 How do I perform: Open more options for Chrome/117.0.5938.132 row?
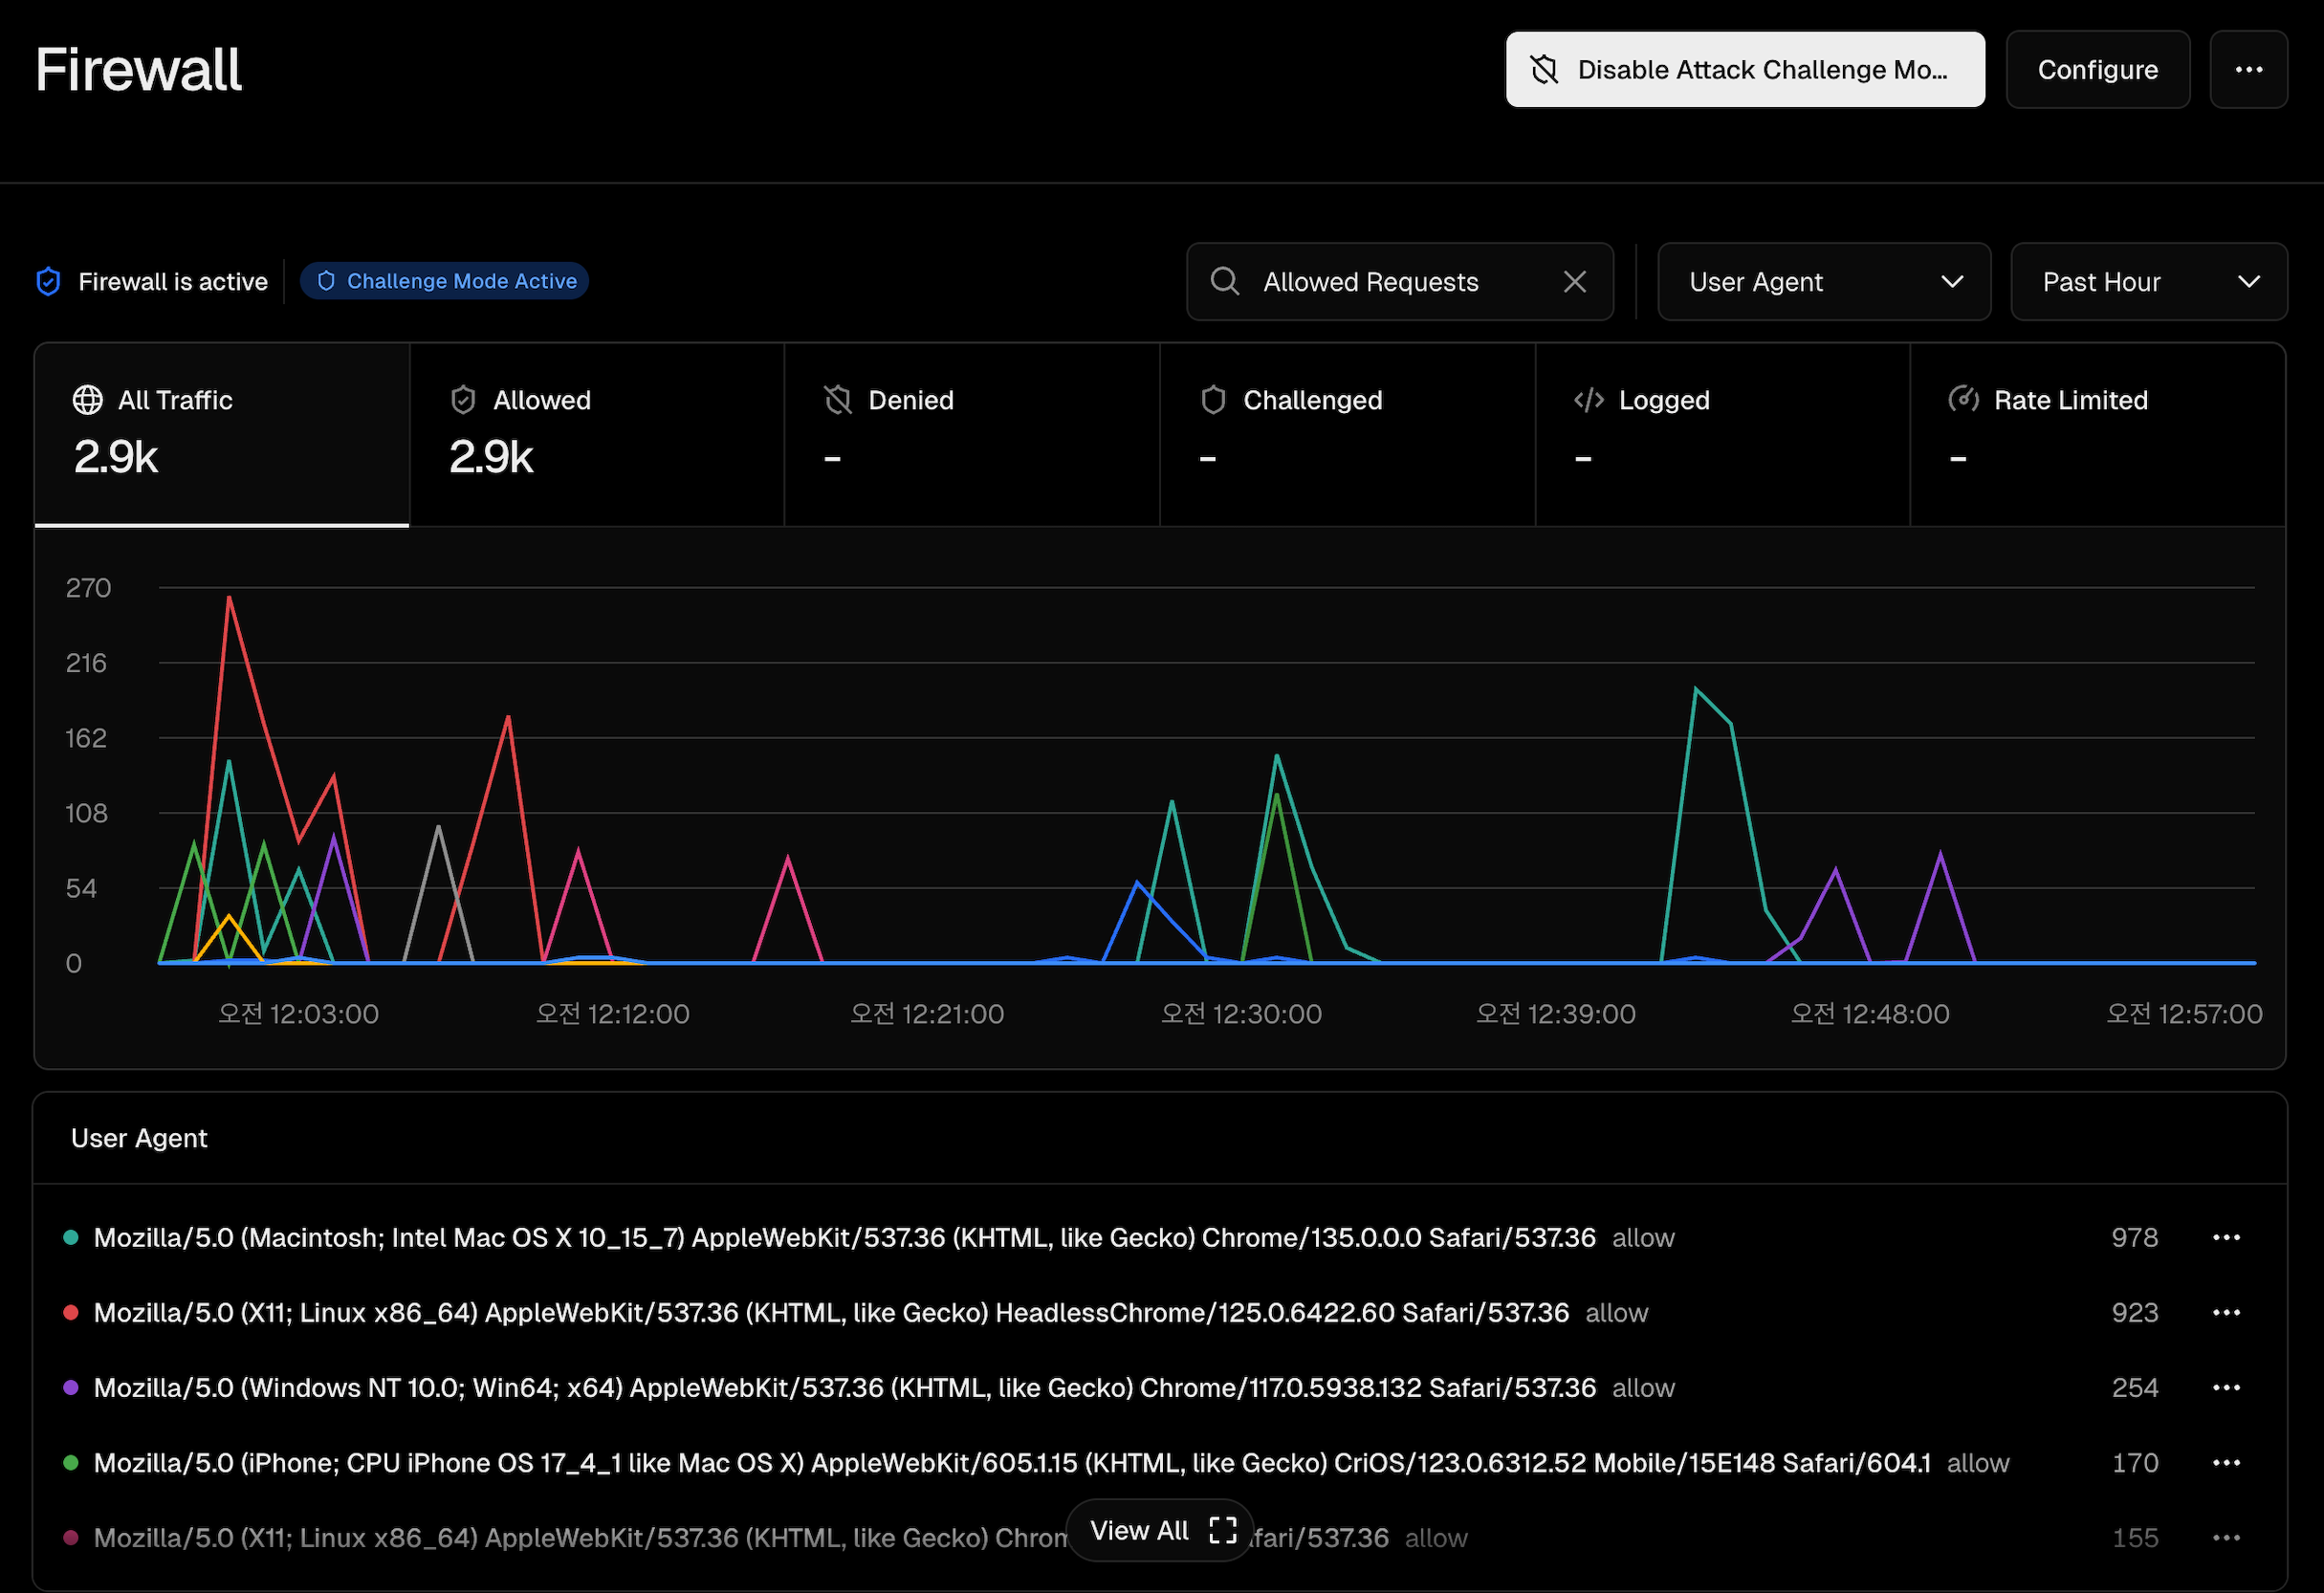point(2226,1388)
